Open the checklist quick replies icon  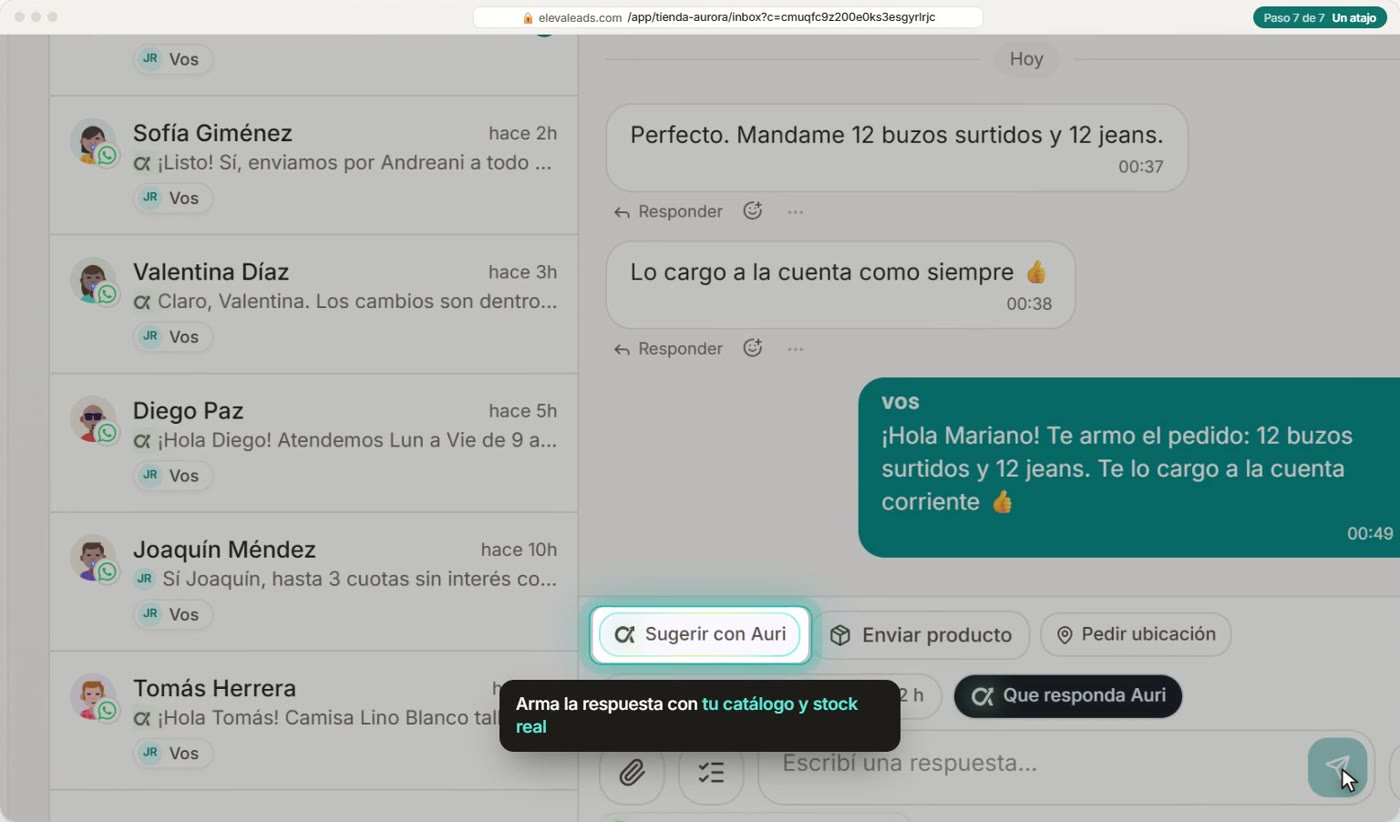[711, 772]
